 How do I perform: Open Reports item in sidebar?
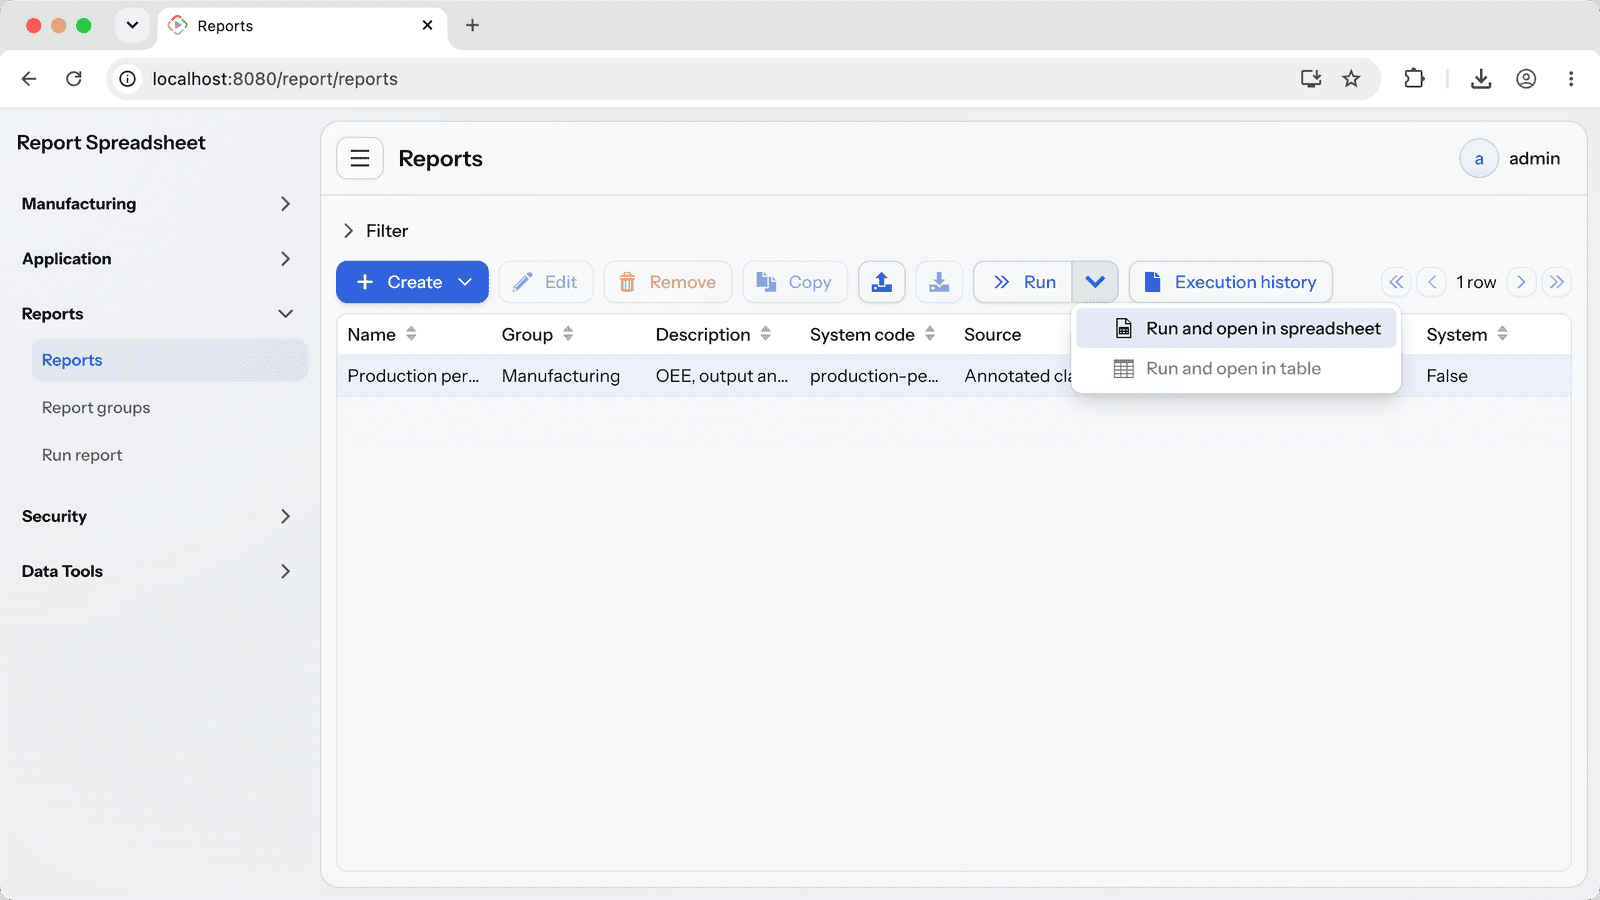(x=170, y=360)
